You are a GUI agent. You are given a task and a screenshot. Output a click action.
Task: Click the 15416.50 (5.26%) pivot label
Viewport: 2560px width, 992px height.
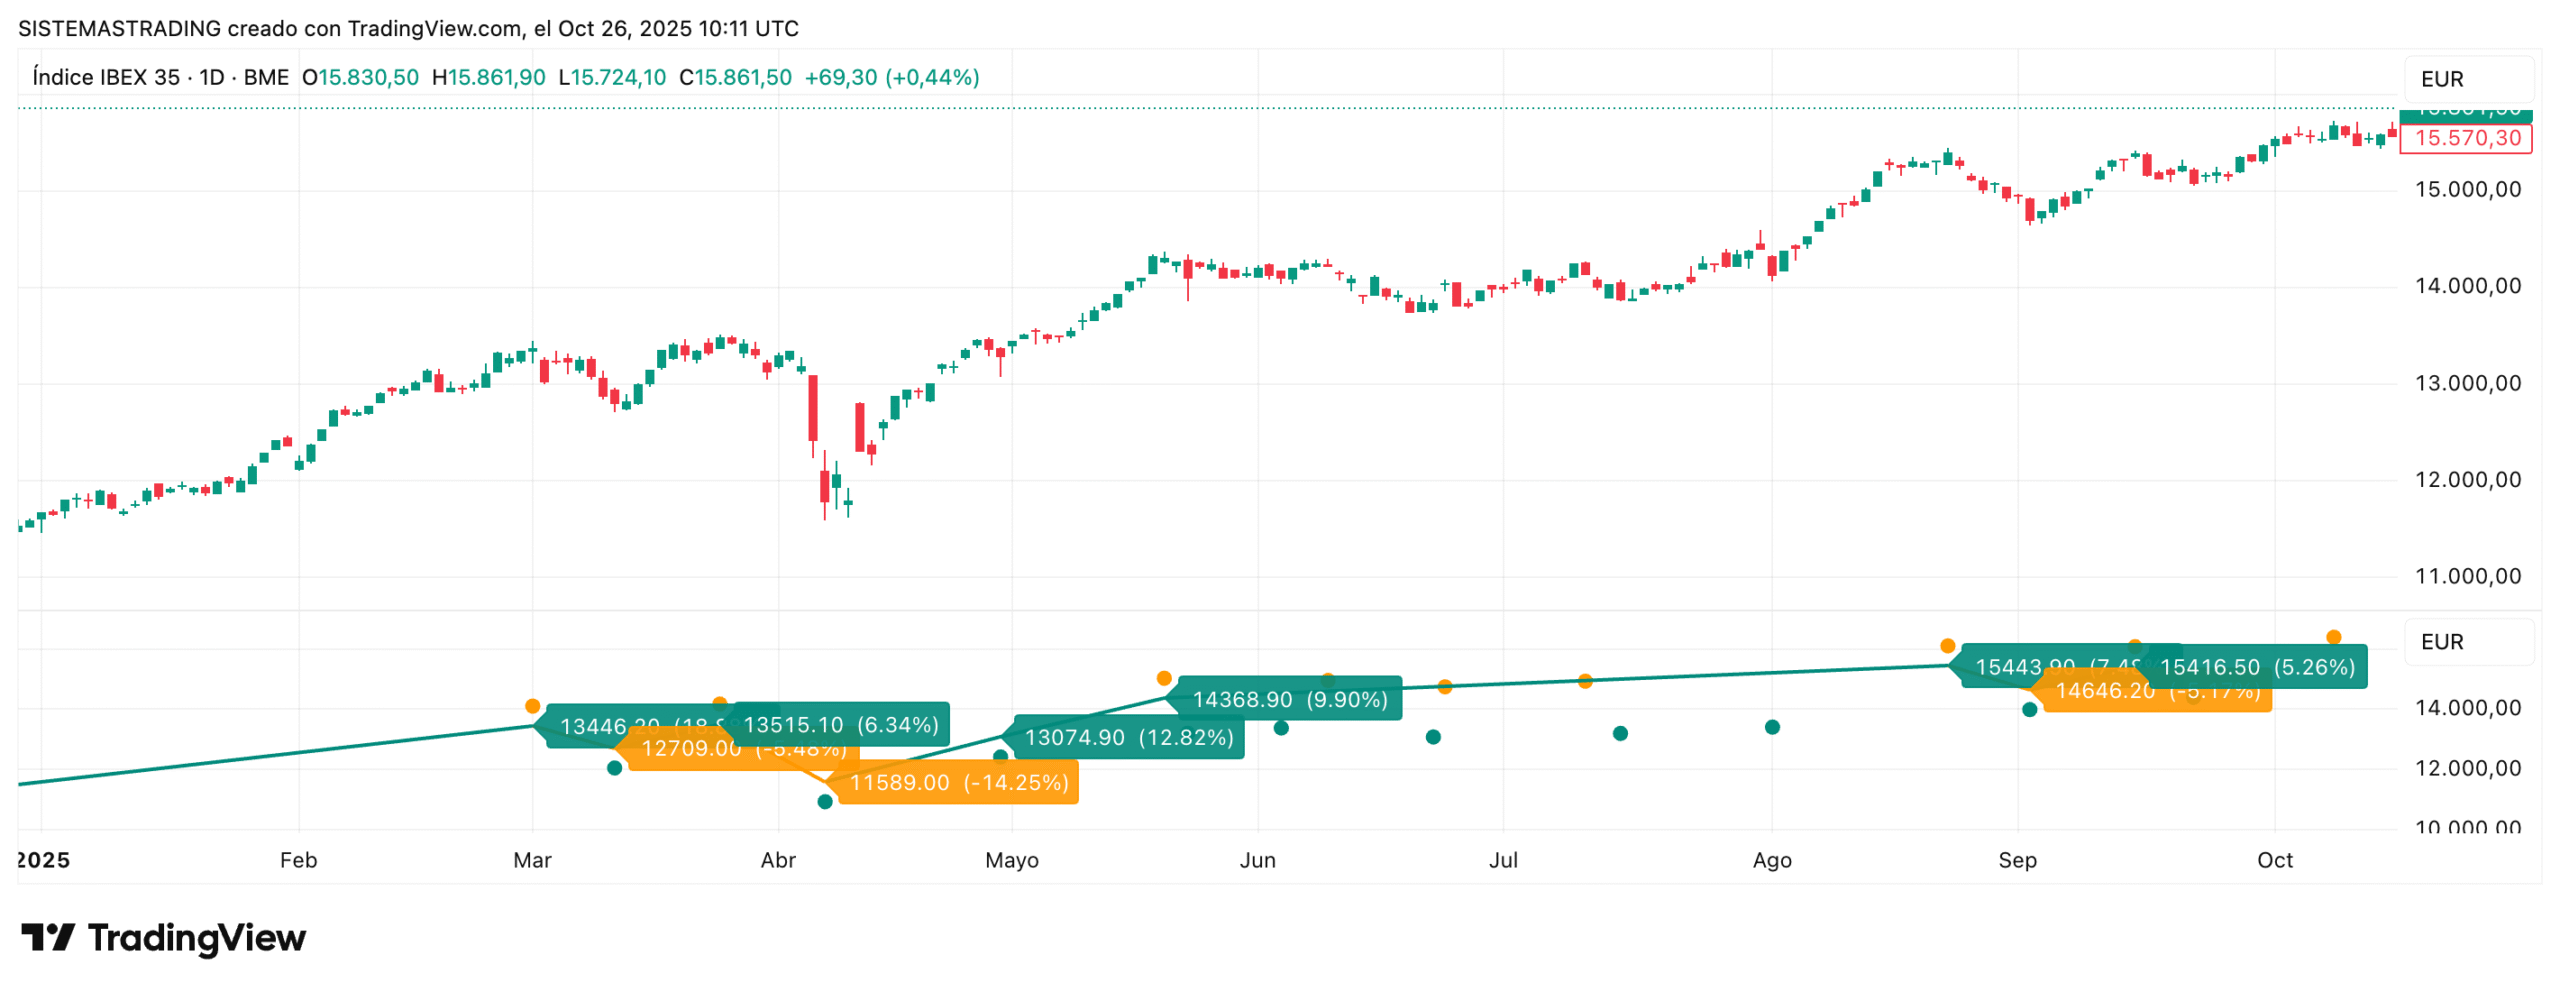coord(2257,667)
